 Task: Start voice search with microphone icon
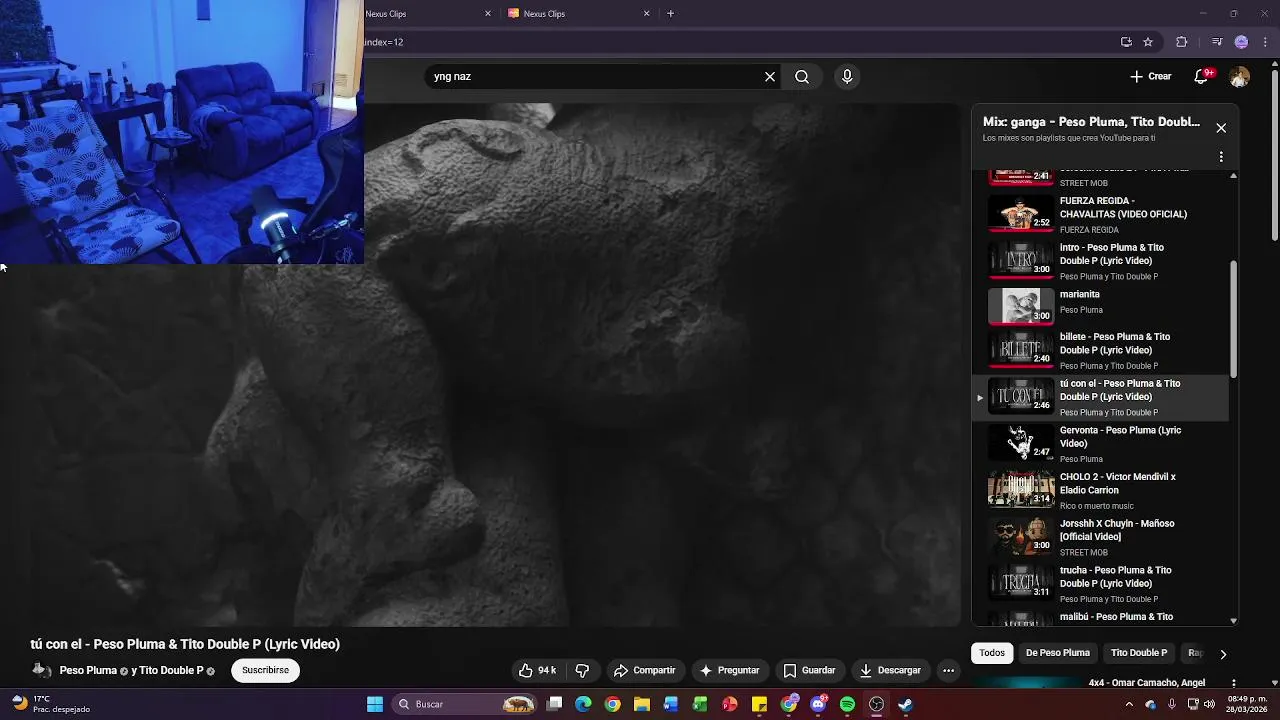point(847,77)
